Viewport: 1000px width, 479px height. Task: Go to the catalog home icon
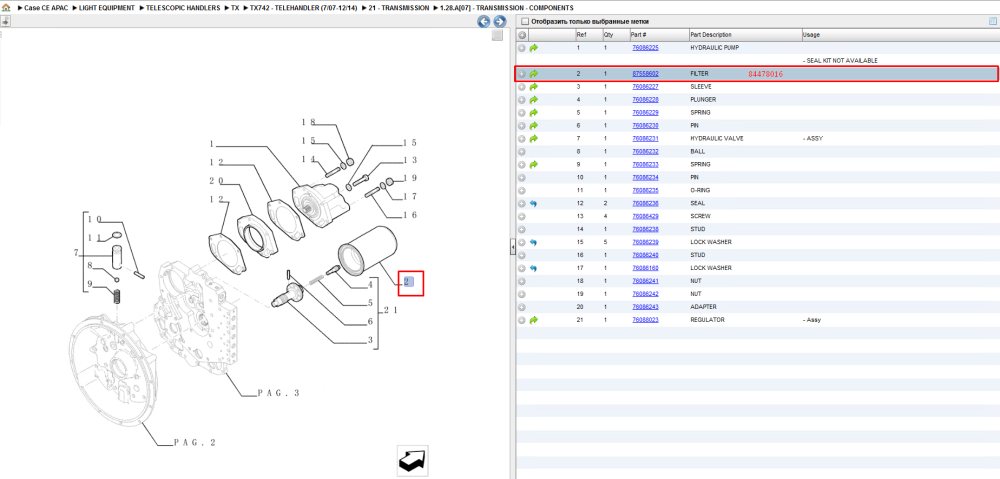tap(6, 8)
